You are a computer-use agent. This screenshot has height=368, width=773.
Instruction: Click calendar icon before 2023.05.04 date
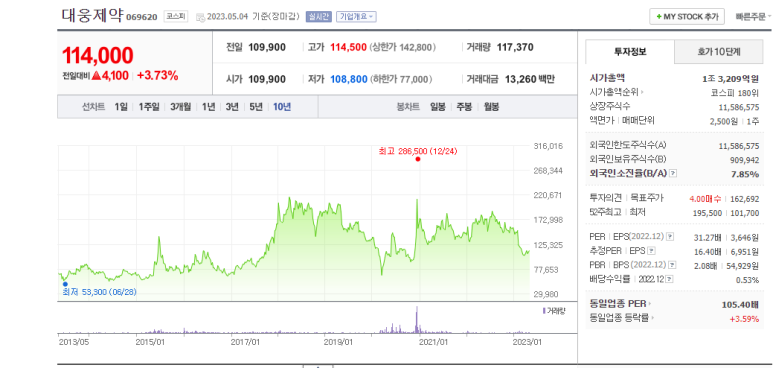click(x=200, y=17)
